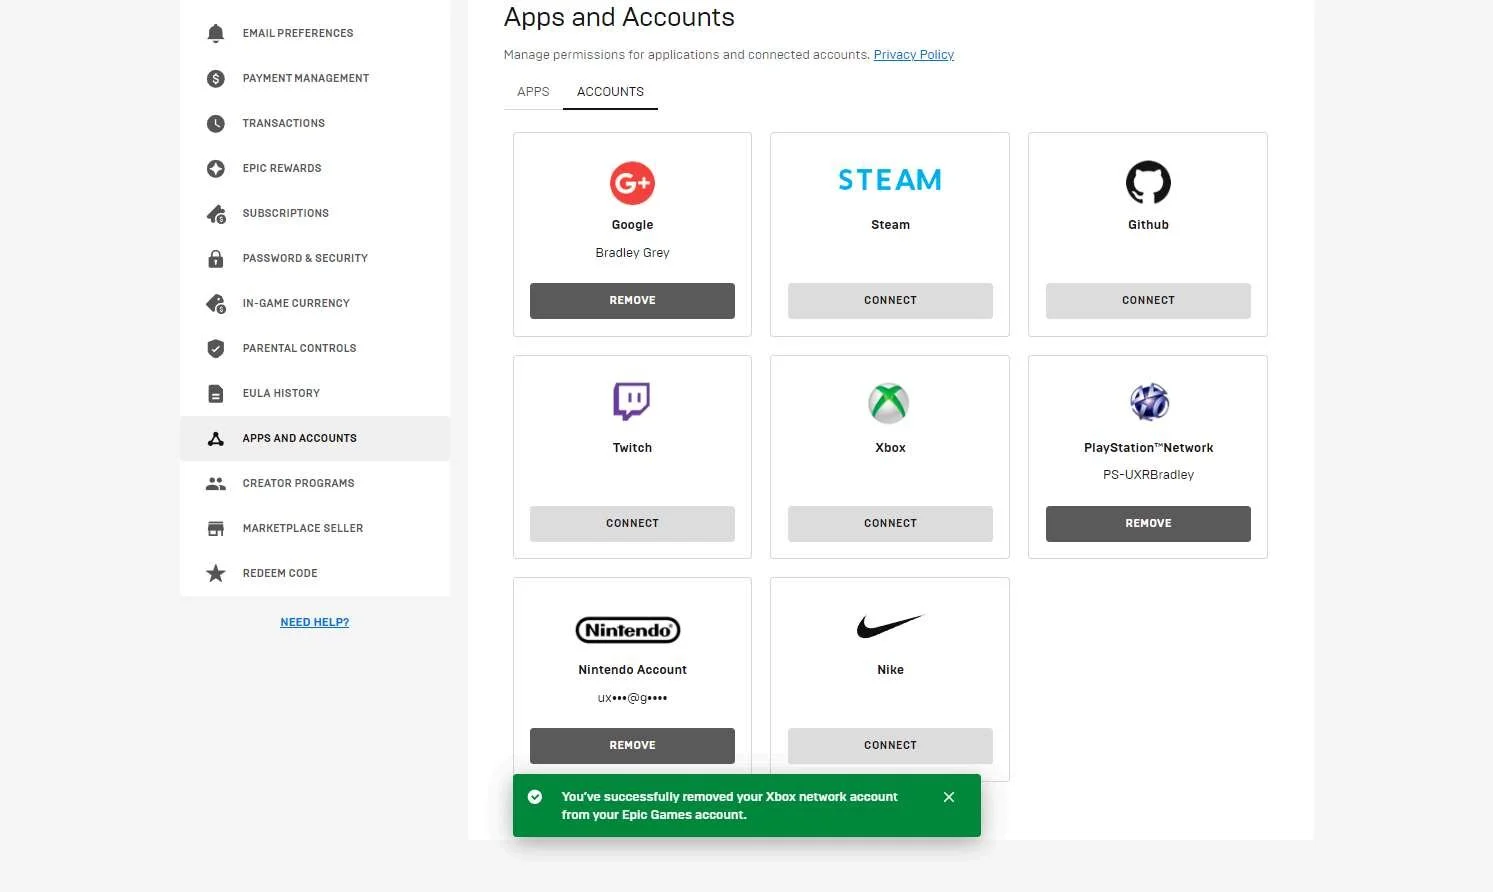The height and width of the screenshot is (892, 1493).
Task: Connect a Nike account
Action: click(890, 746)
